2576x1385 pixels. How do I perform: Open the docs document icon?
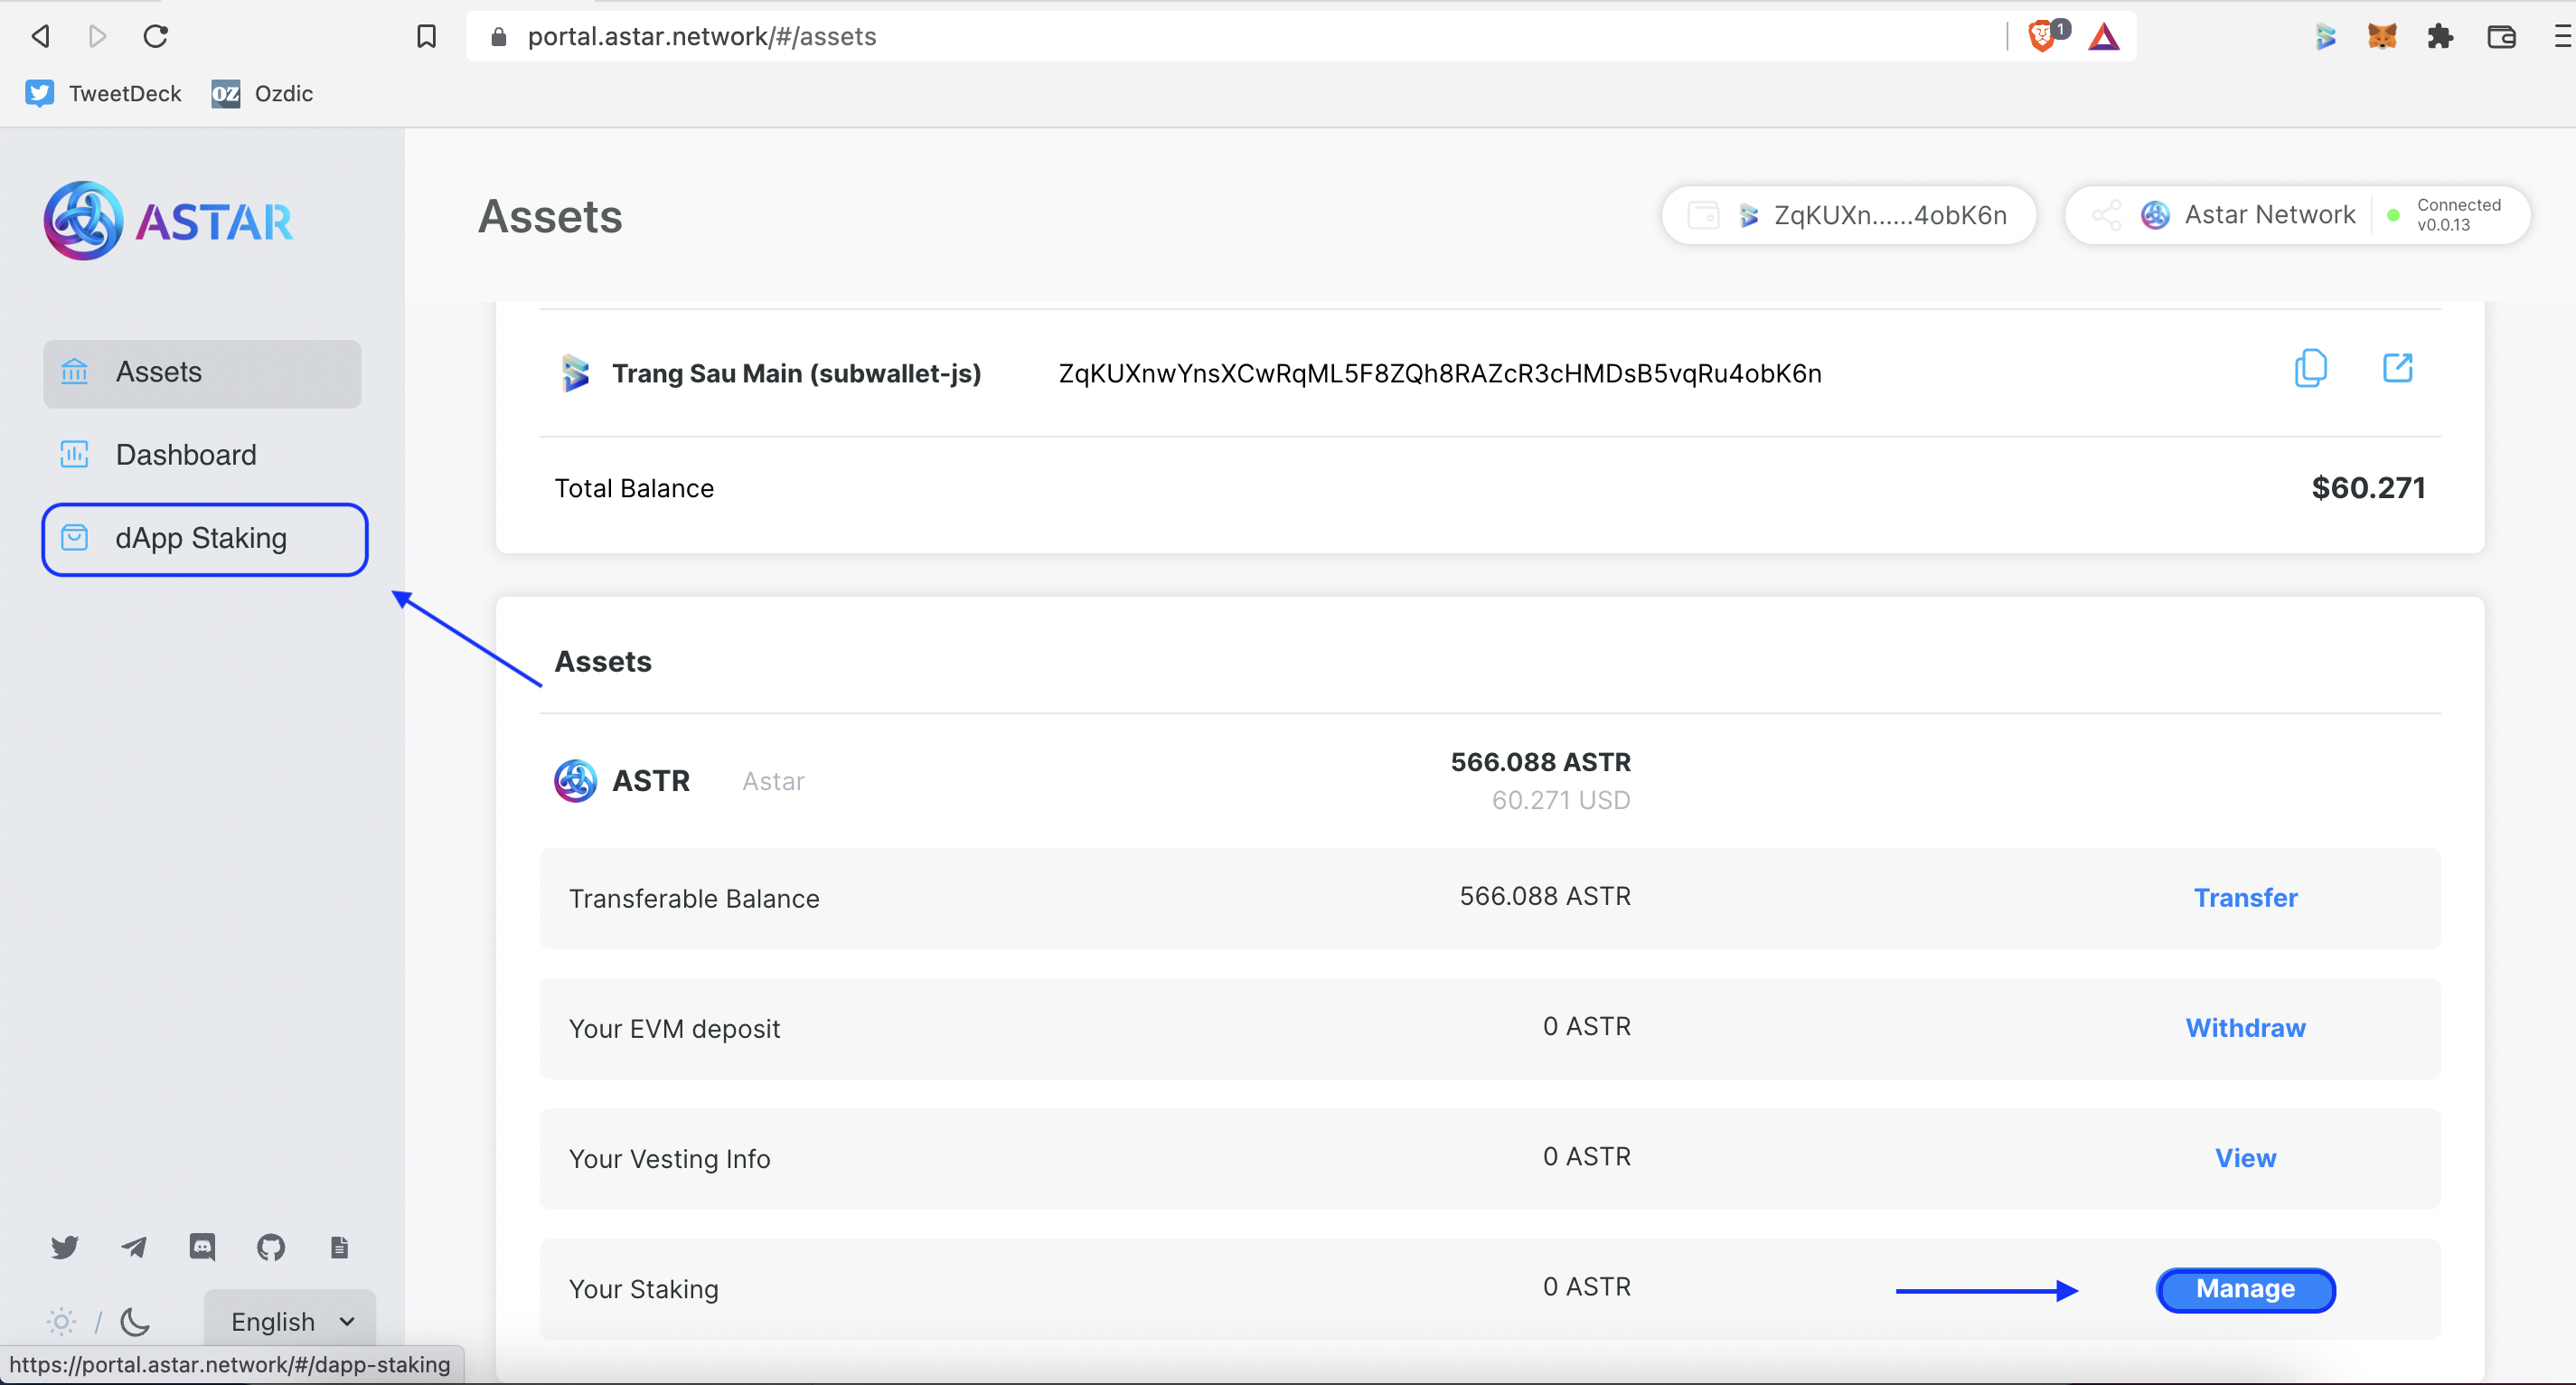(339, 1247)
